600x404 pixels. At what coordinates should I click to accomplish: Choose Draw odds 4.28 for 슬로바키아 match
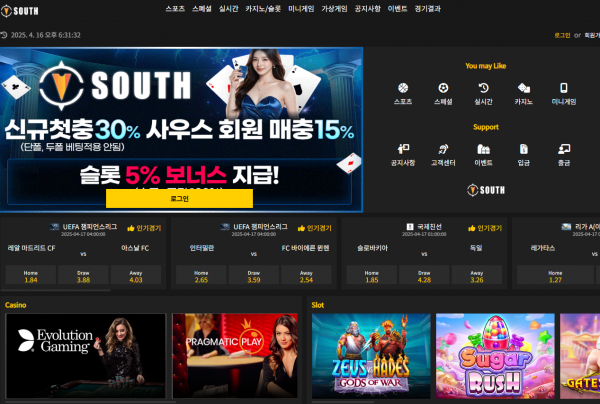click(424, 276)
